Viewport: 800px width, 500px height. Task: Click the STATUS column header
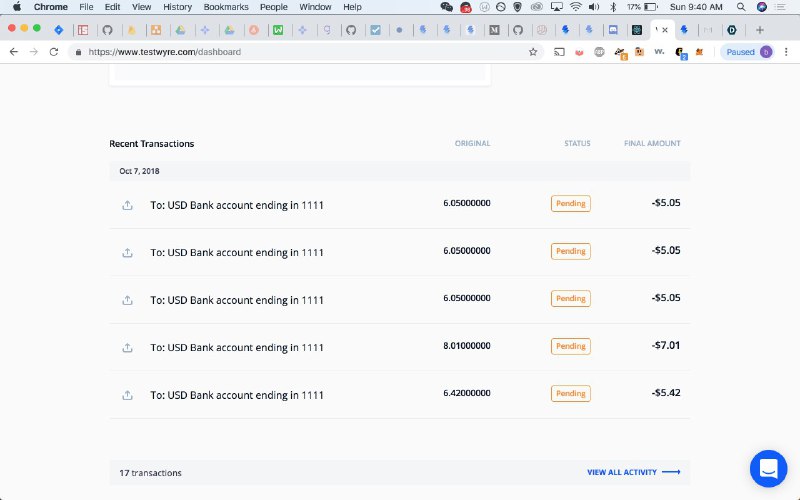pyautogui.click(x=577, y=143)
